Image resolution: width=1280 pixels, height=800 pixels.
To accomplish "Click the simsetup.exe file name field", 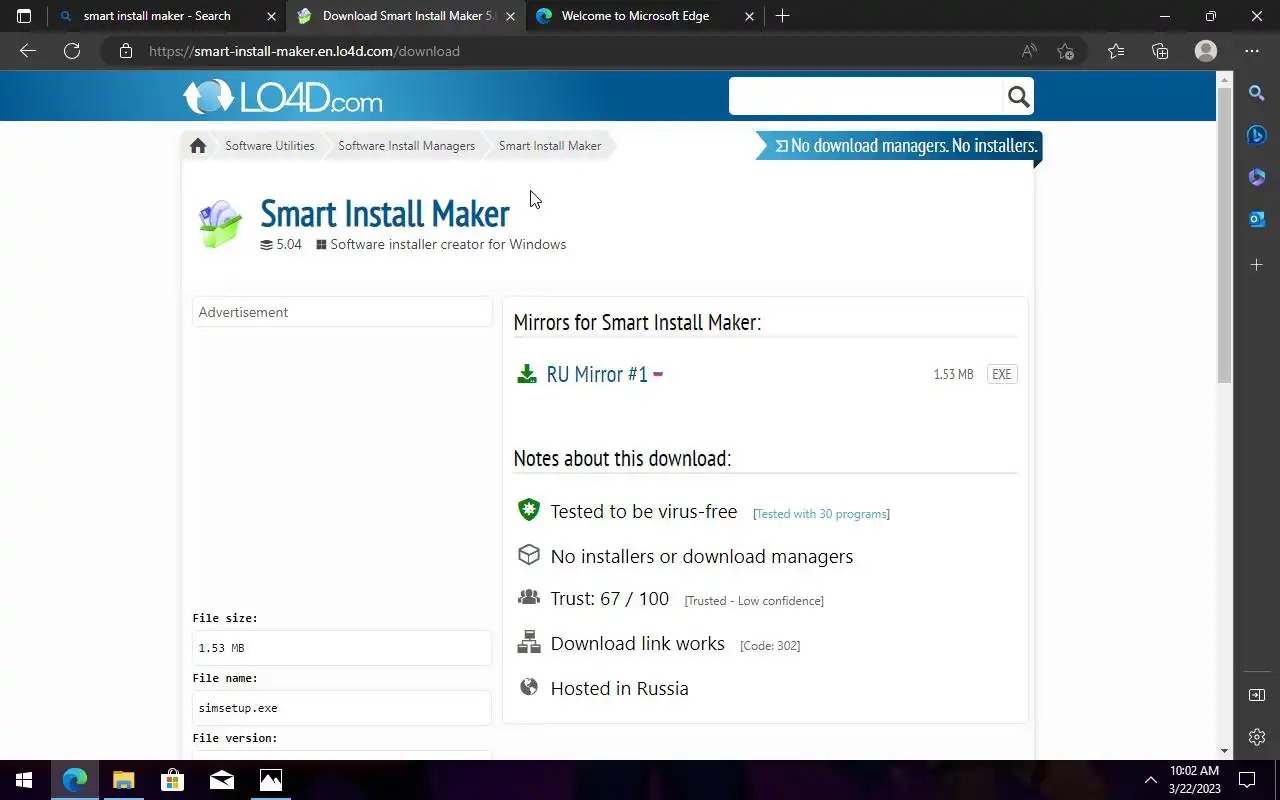I will point(342,708).
